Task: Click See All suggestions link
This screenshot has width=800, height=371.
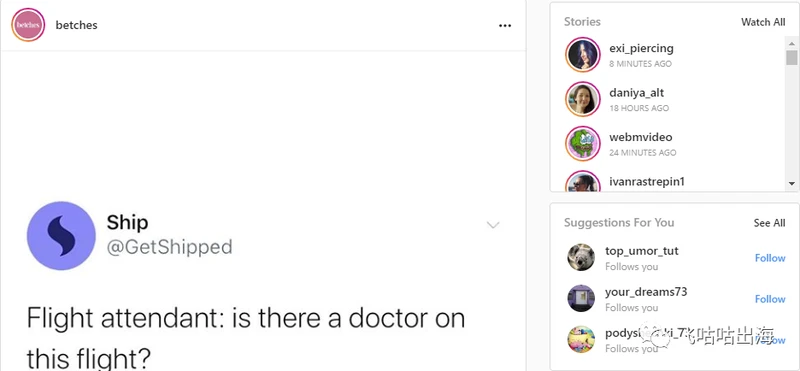Action: tap(769, 223)
